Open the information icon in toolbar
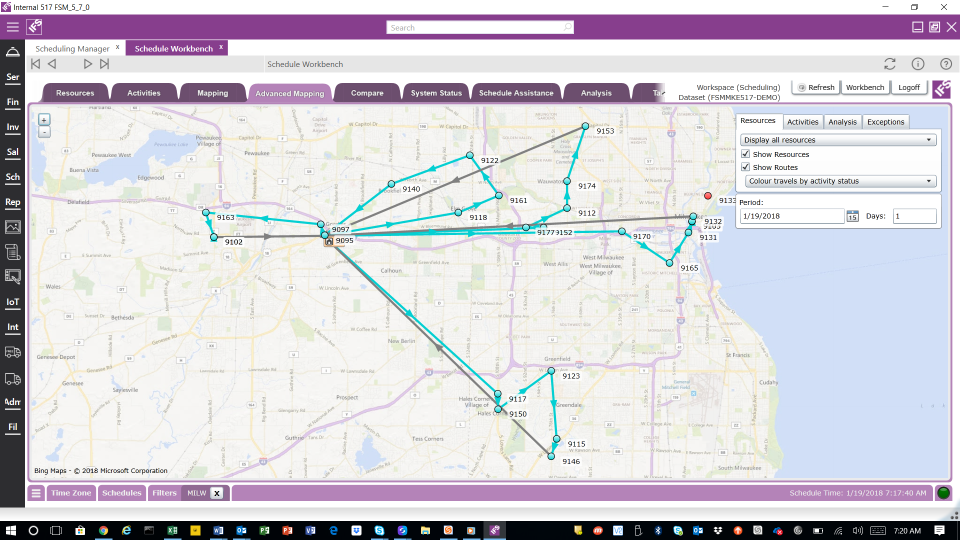The height and width of the screenshot is (540, 960). 917,64
